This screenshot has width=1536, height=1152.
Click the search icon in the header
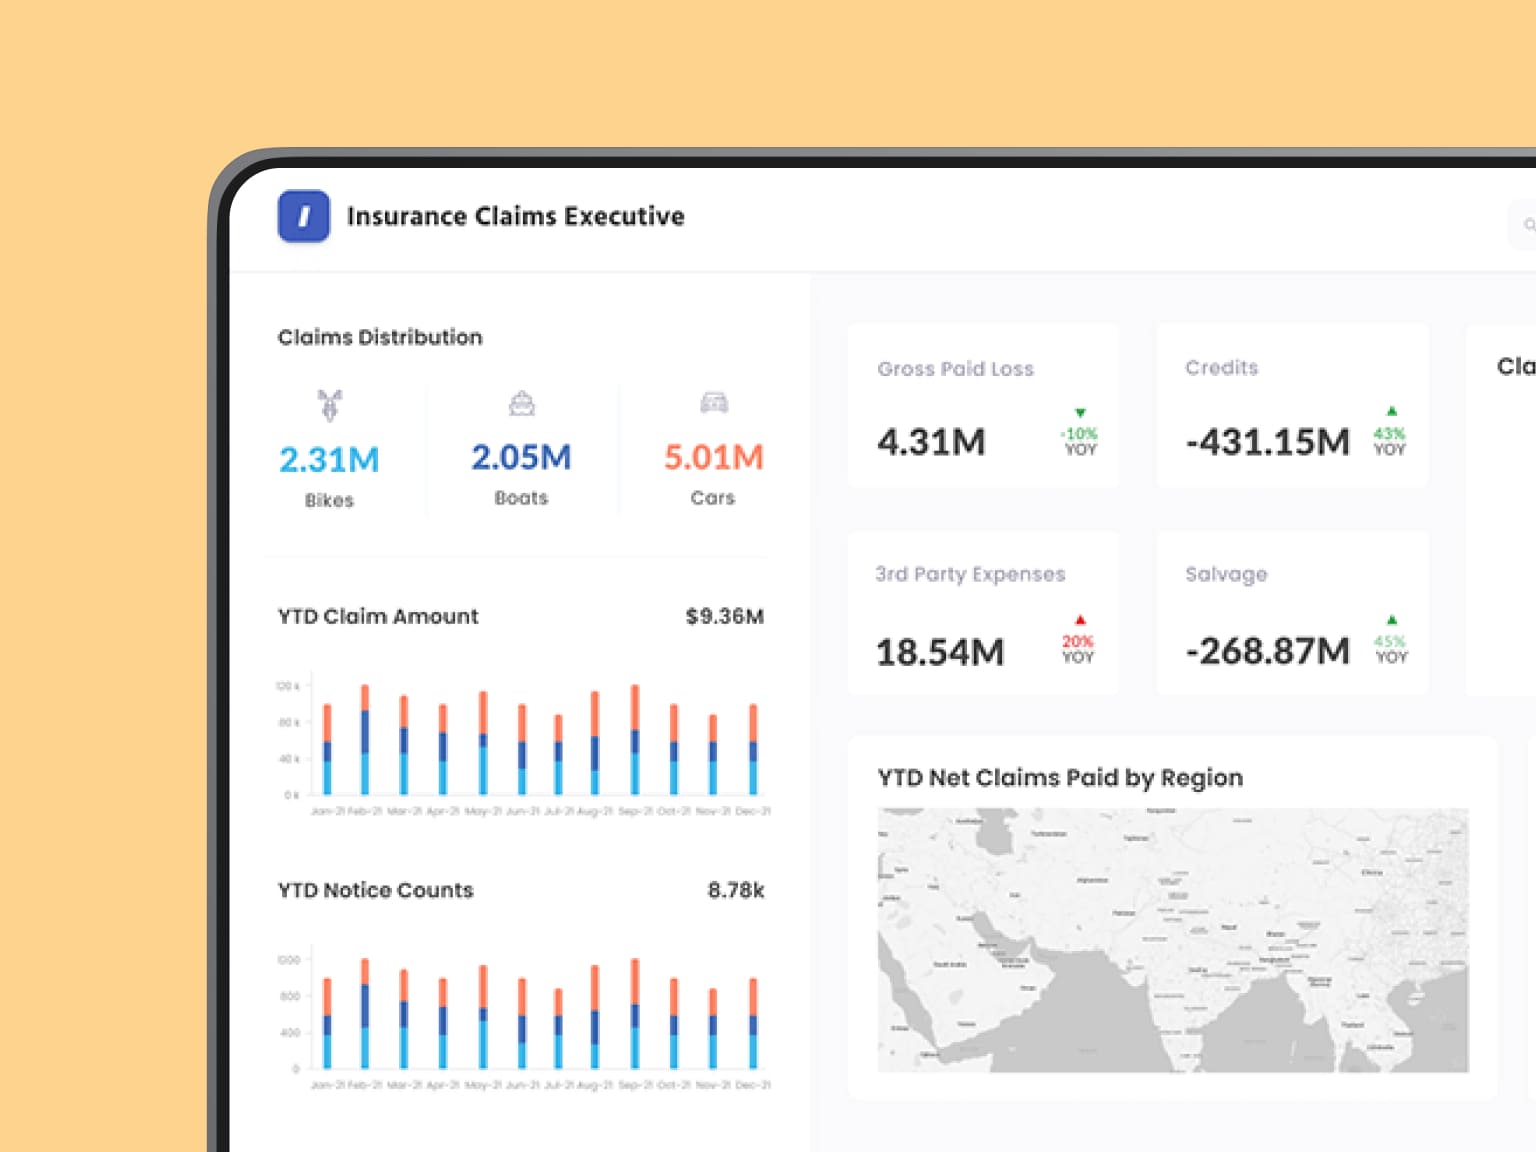click(1529, 225)
